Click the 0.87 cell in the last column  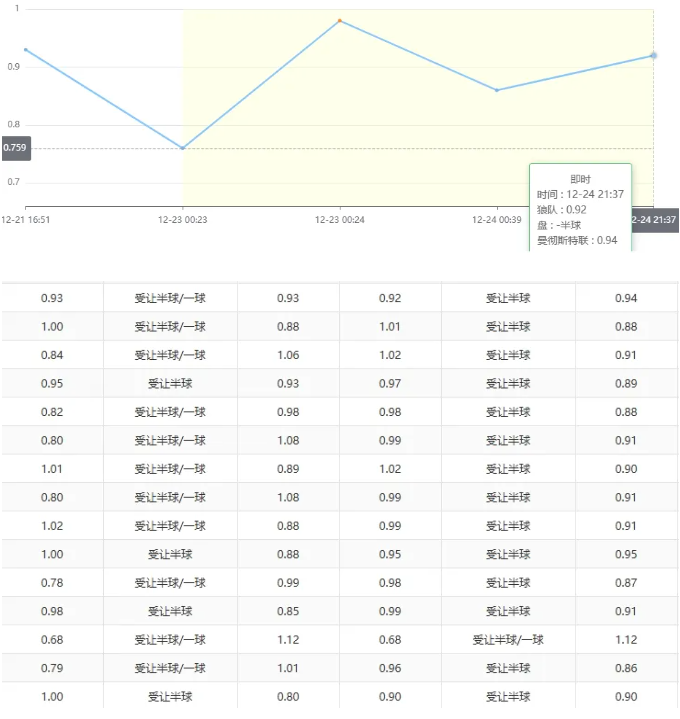[x=626, y=583]
